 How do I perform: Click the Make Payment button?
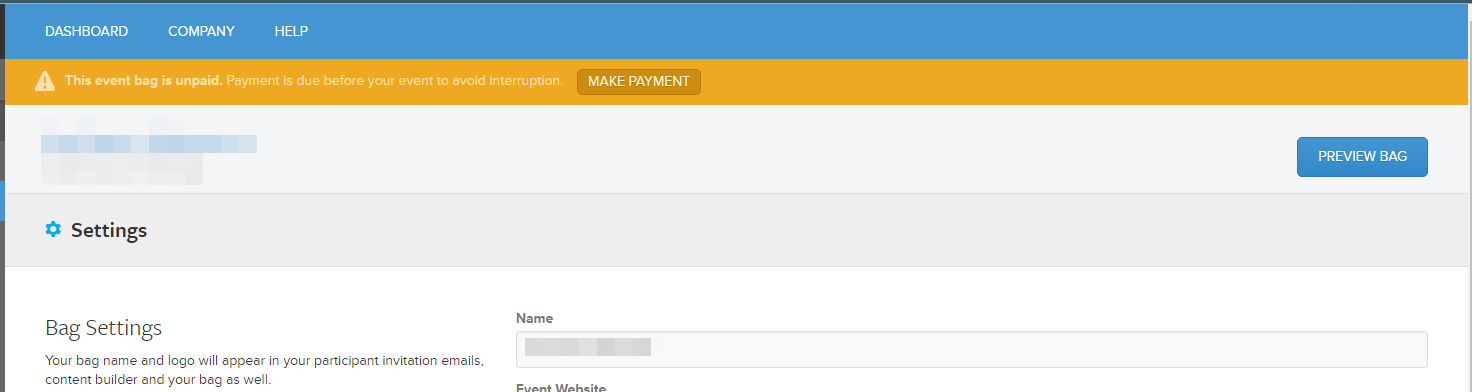coord(639,81)
